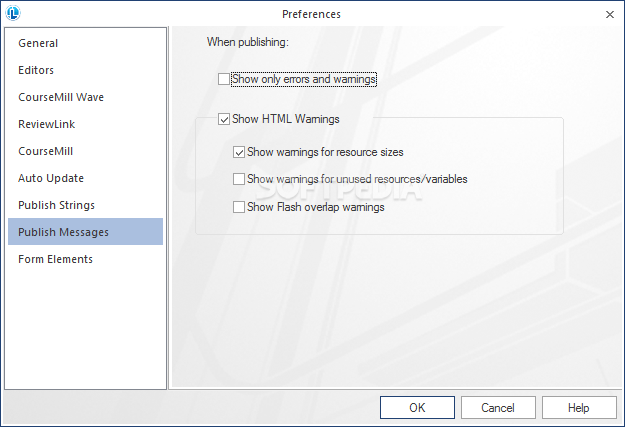The image size is (626, 428).
Task: Switch to Publish Strings category
Action: [x=85, y=205]
